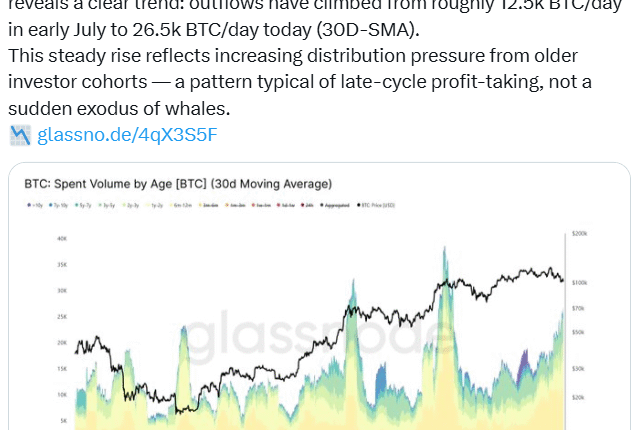Open the glassno.de/4qX3S5F link

127,134
